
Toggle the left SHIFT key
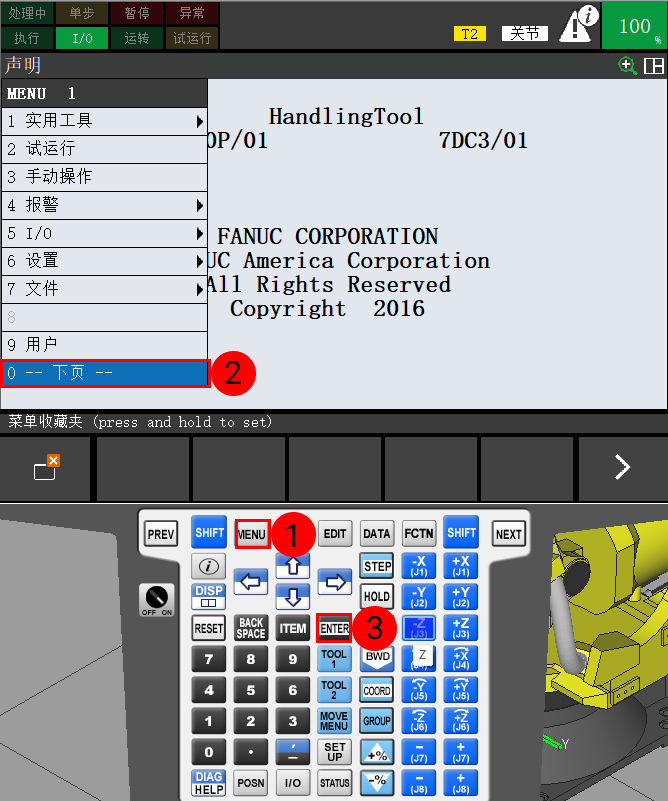(209, 533)
